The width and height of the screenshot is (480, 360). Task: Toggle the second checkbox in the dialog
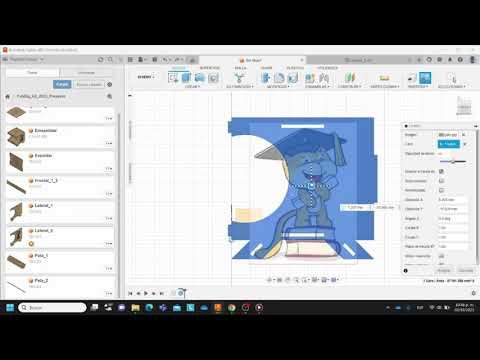click(441, 181)
